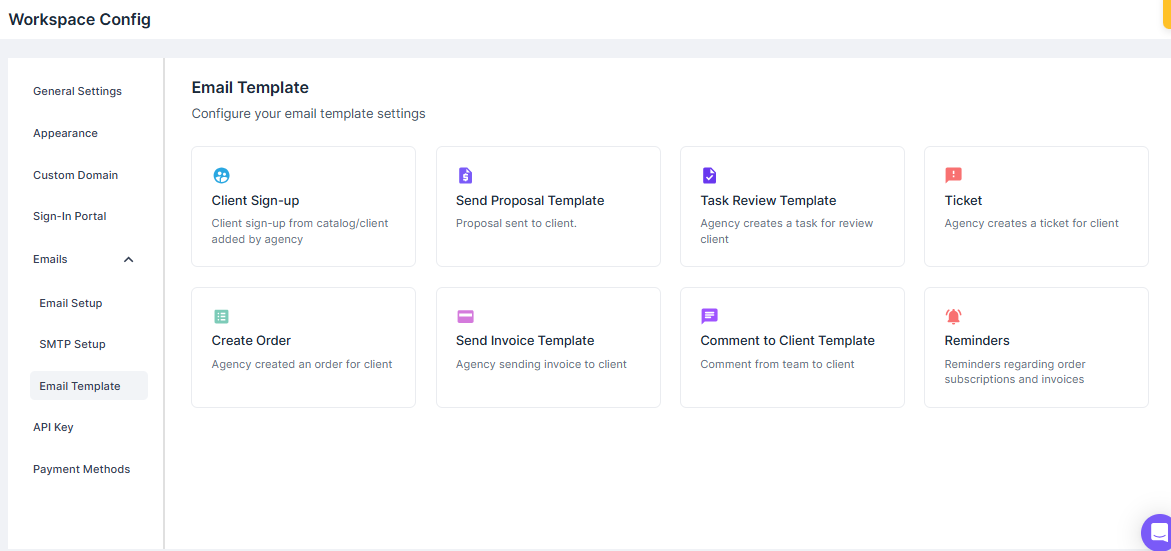The width and height of the screenshot is (1171, 551).
Task: Click the Ticket alert message icon
Action: click(953, 176)
